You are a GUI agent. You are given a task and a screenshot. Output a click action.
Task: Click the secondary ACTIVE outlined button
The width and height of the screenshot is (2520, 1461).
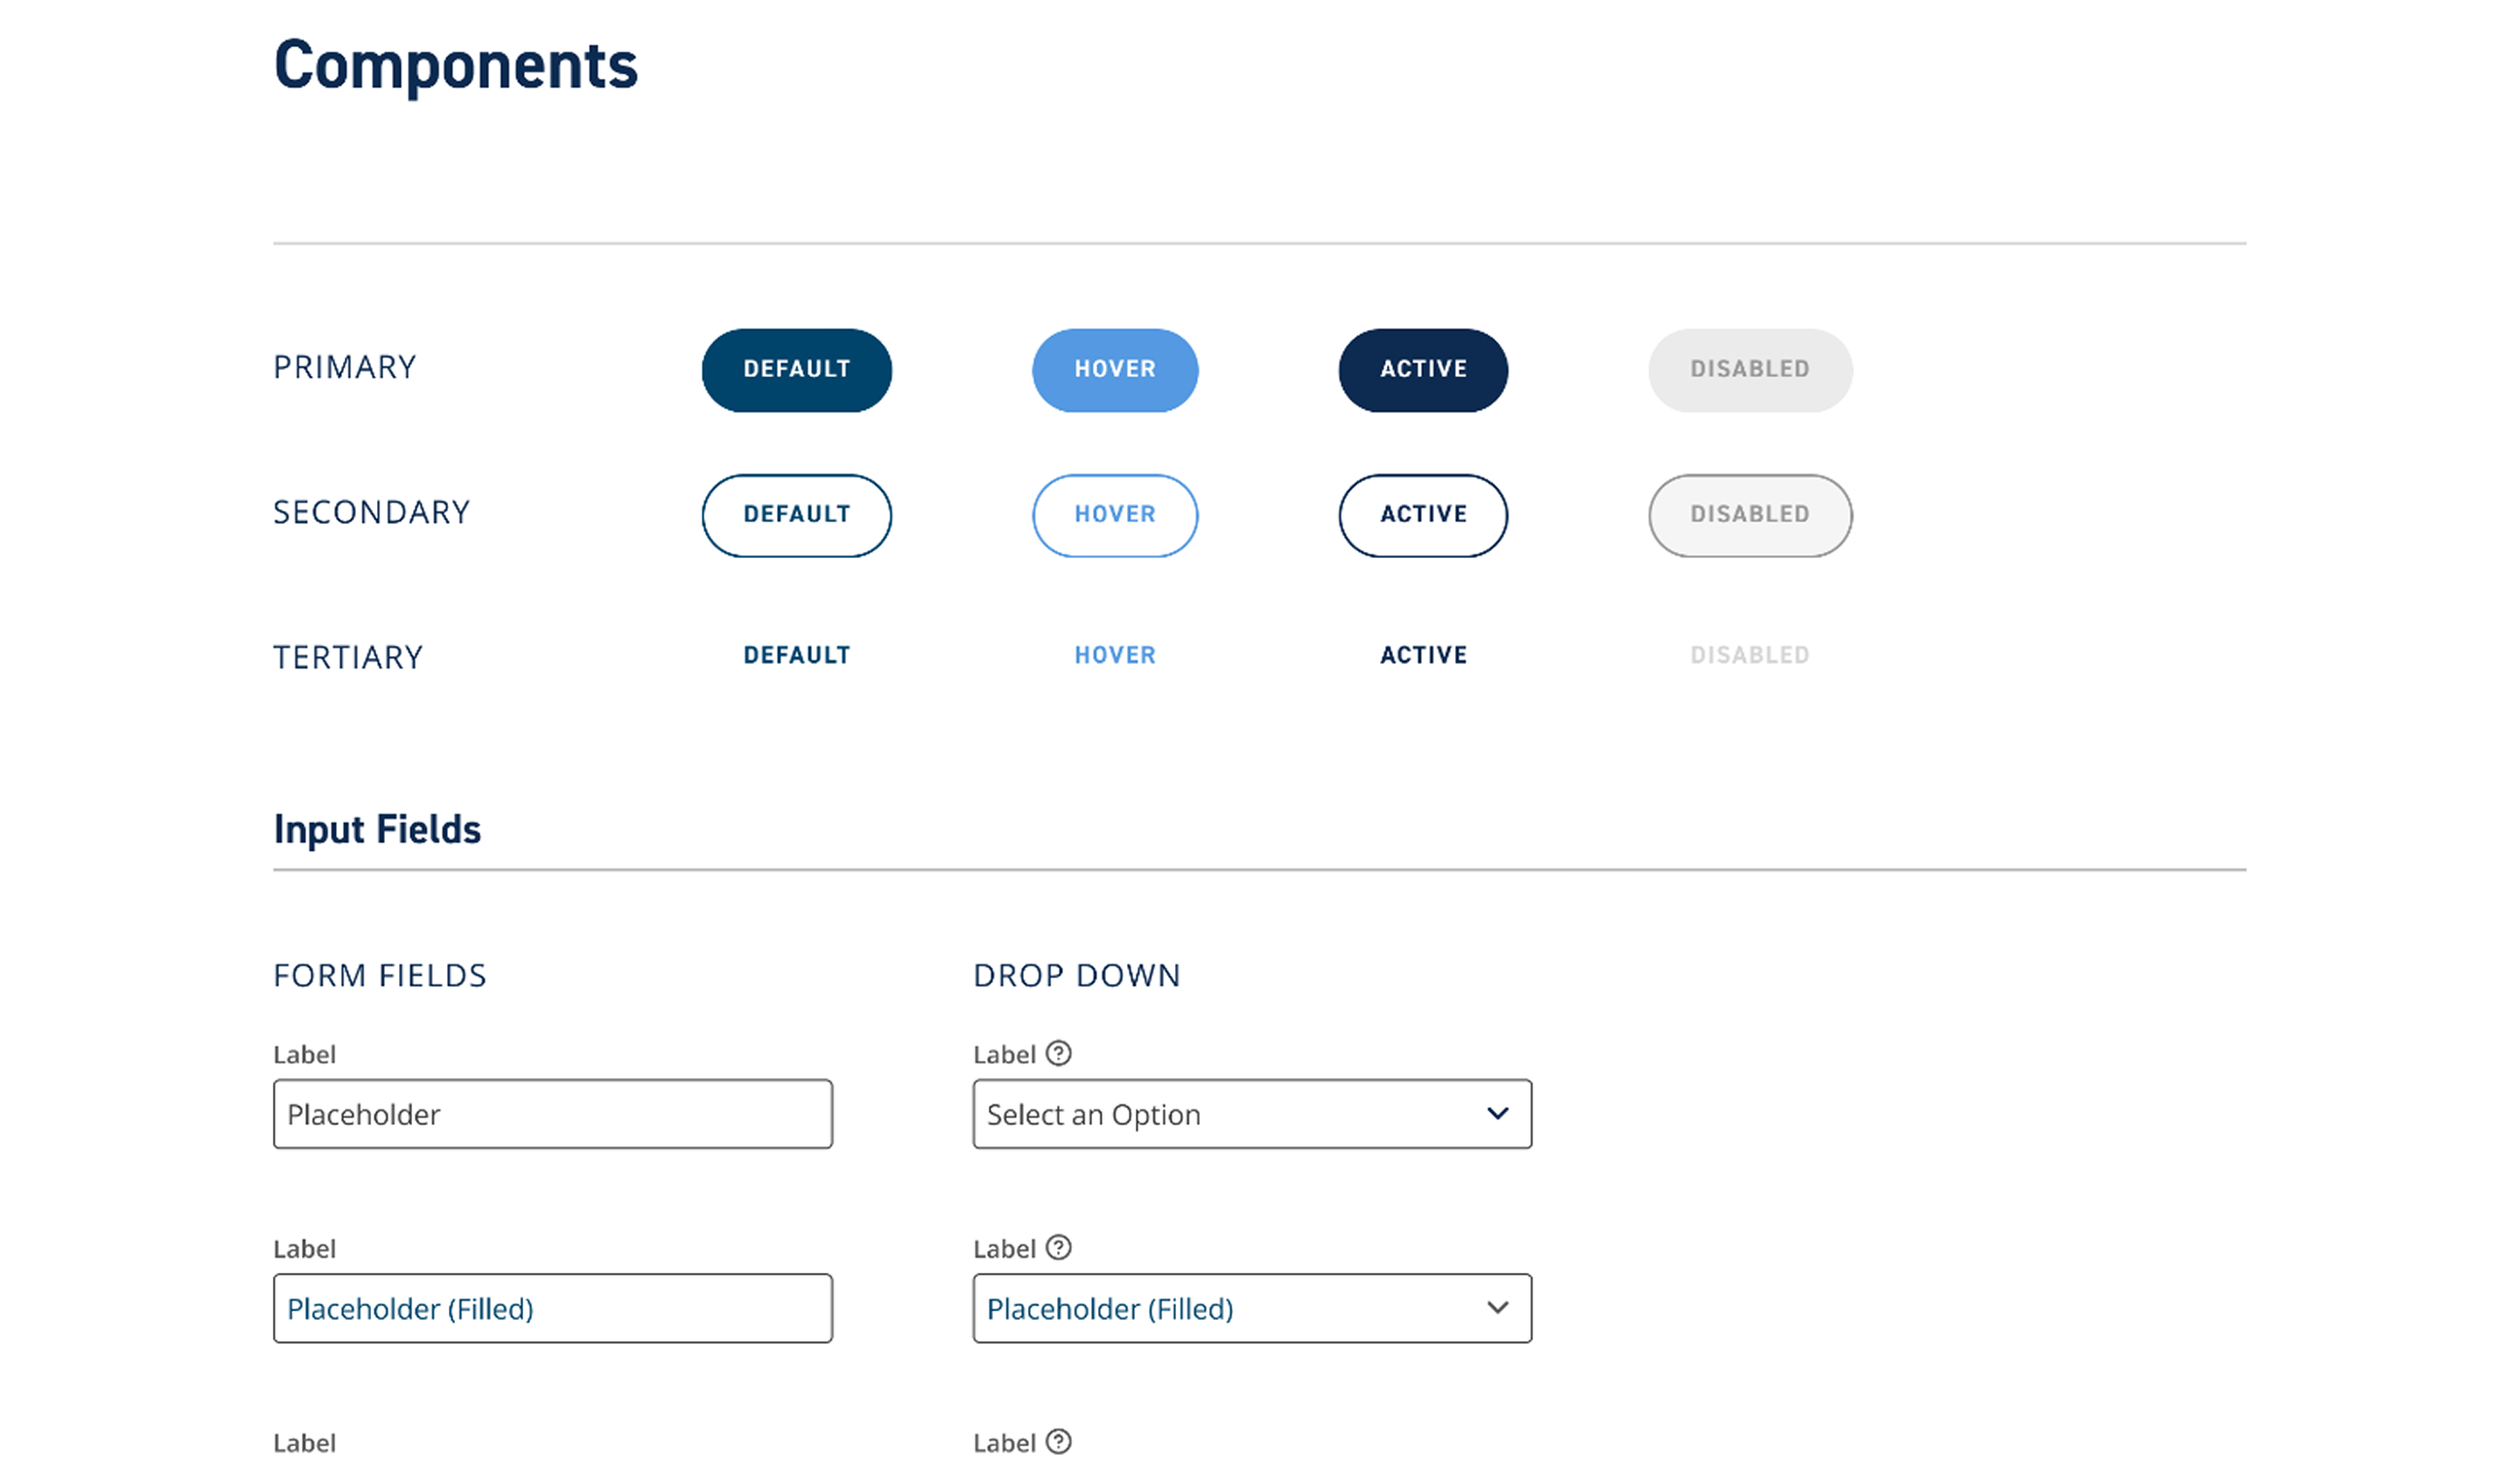coord(1422,514)
